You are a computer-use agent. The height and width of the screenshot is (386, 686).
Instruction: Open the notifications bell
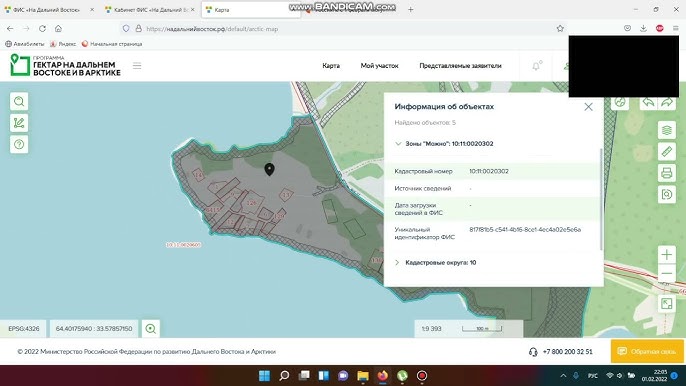[x=536, y=66]
